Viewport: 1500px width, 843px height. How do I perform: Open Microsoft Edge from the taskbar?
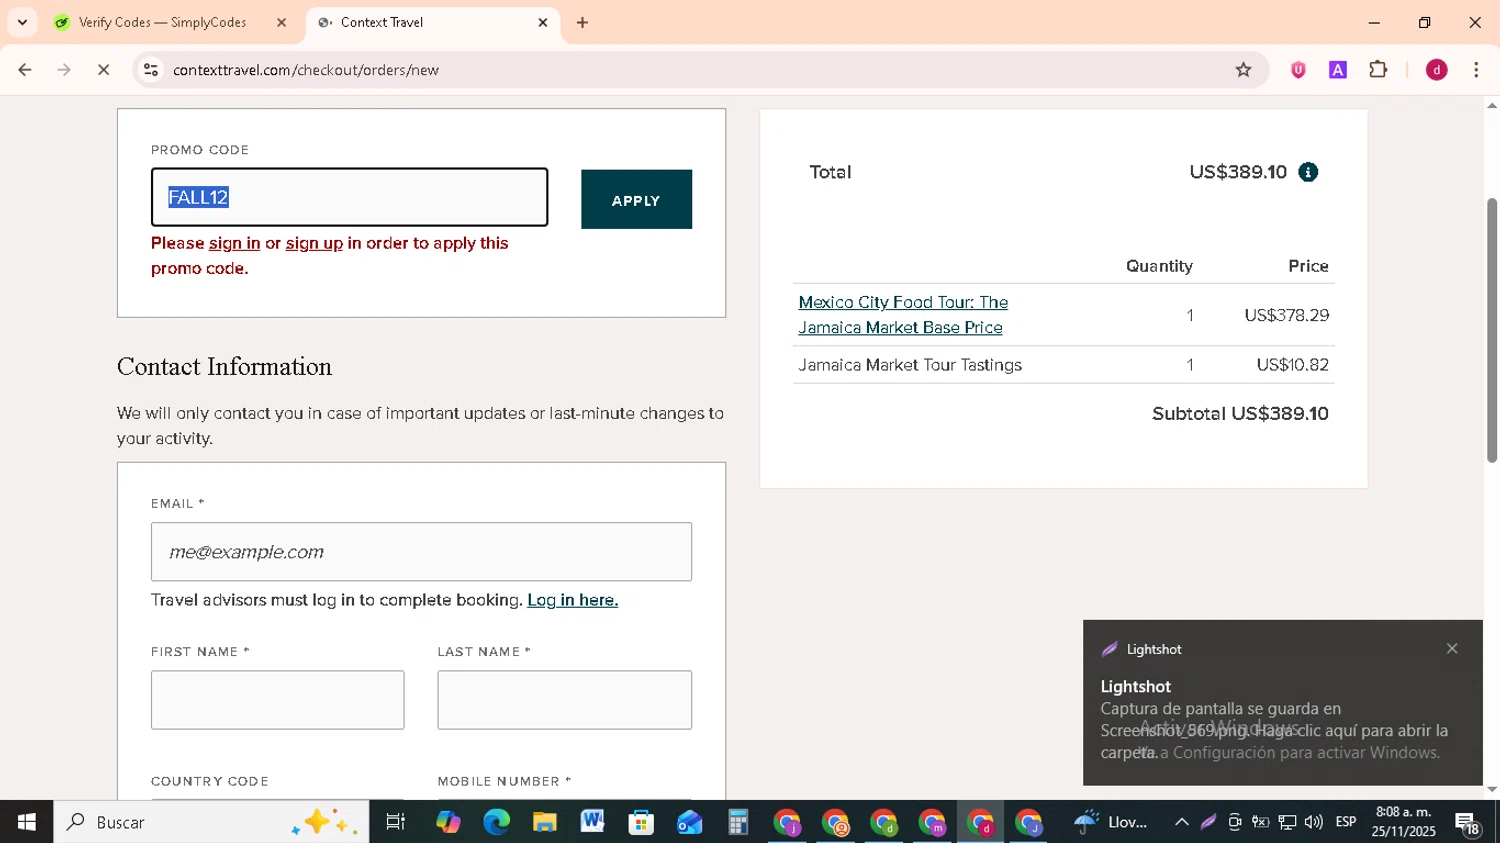tap(496, 822)
